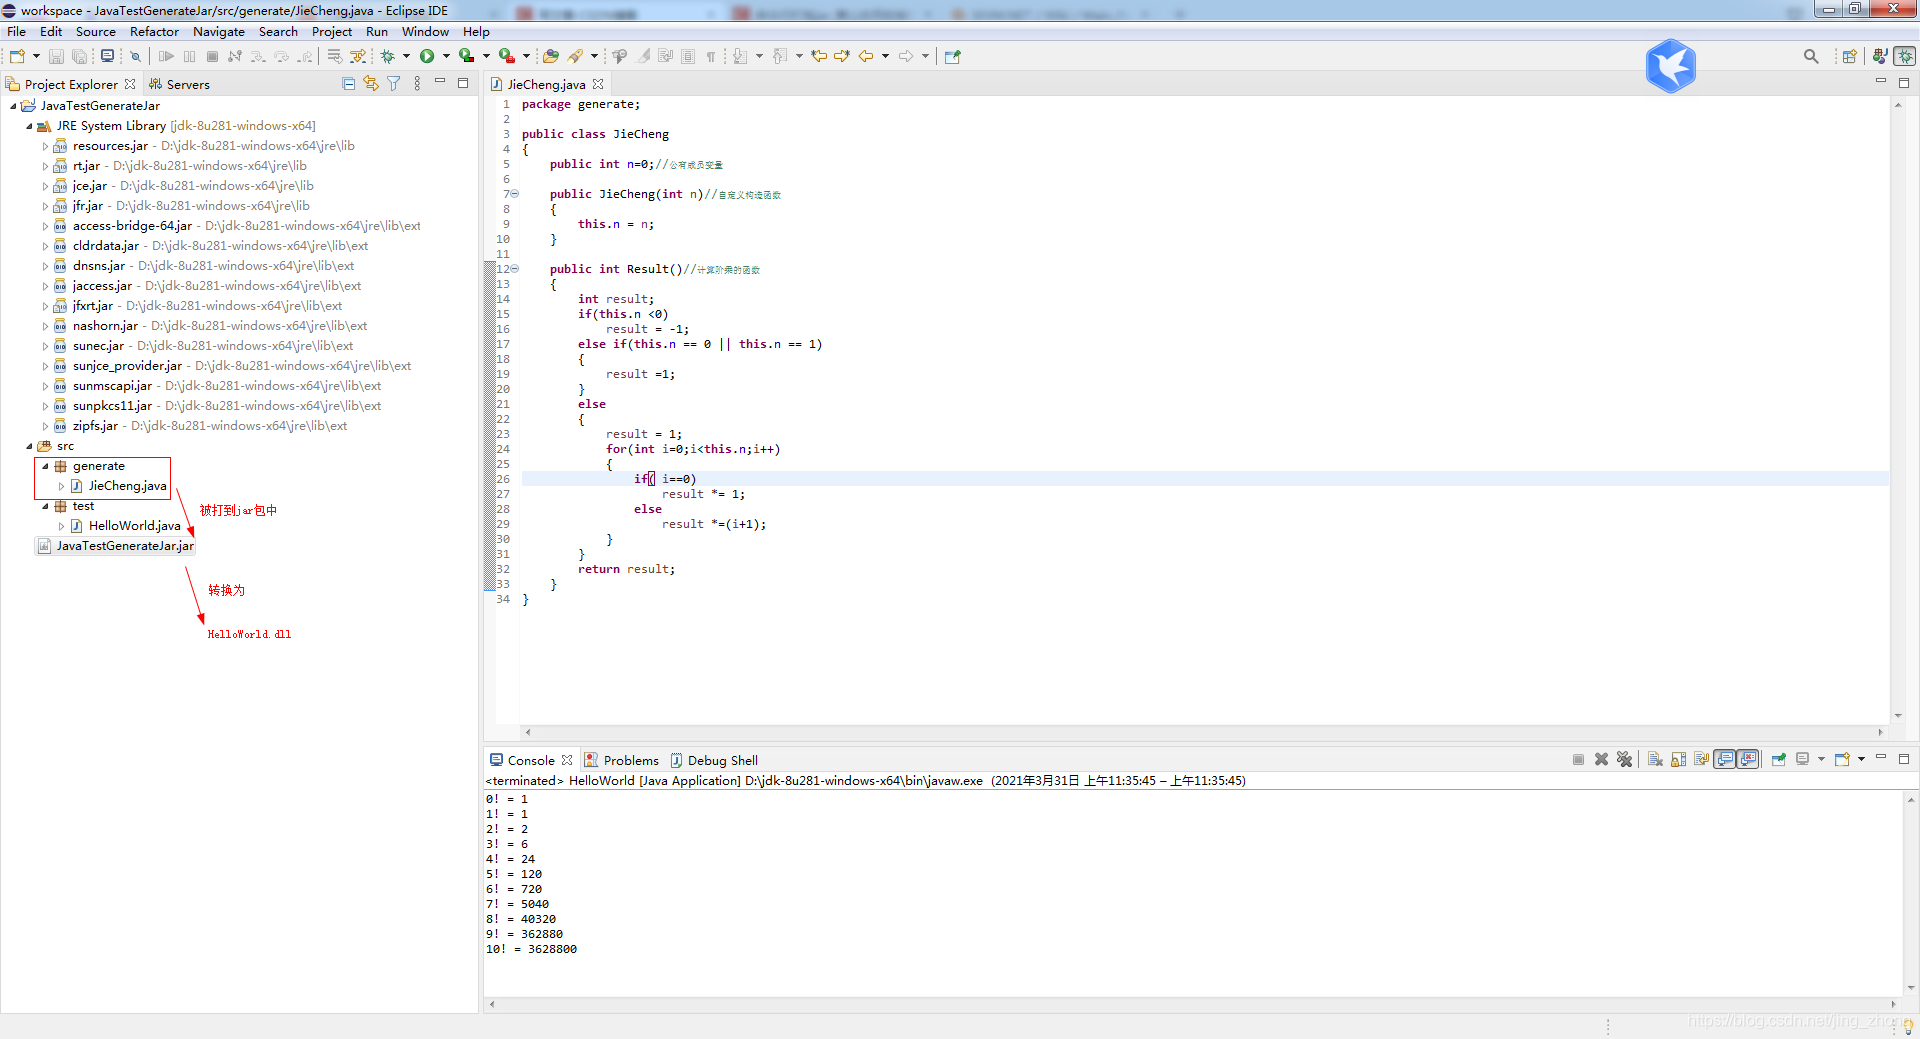Run the application using the green Run icon

point(427,57)
